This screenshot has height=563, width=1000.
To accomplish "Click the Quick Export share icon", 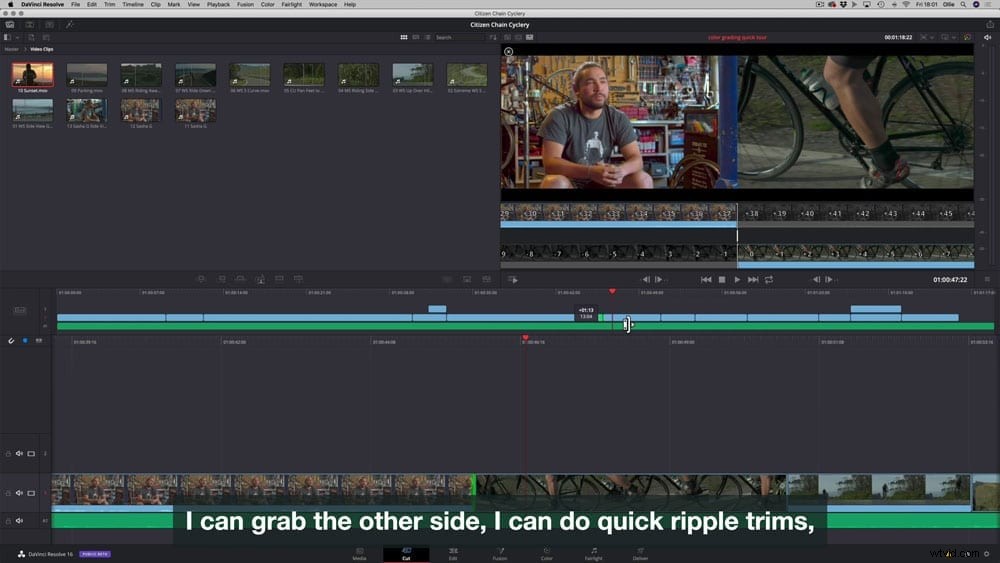I will [990, 25].
